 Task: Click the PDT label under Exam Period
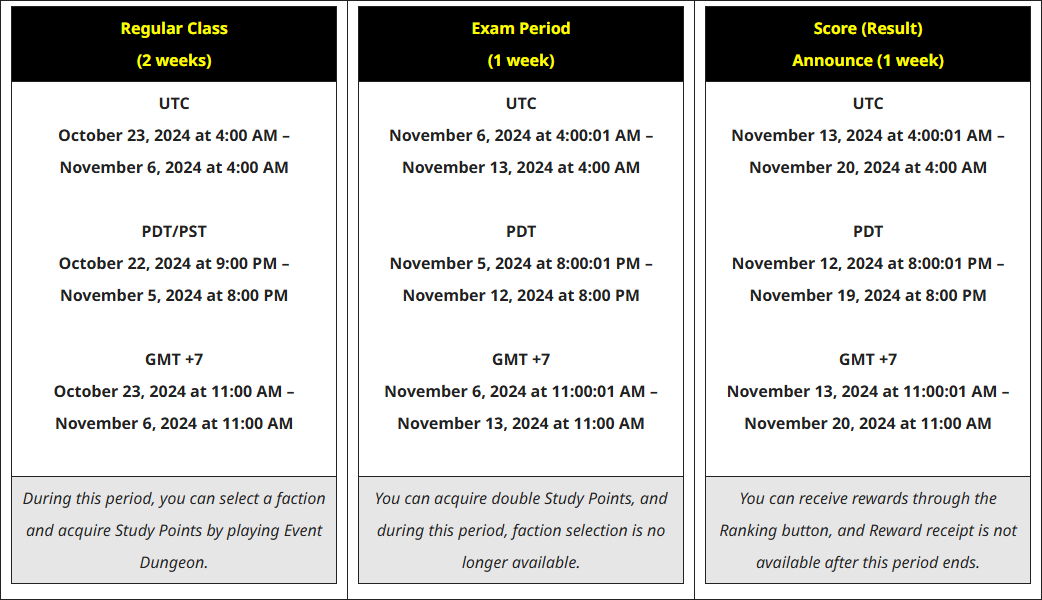pos(521,232)
